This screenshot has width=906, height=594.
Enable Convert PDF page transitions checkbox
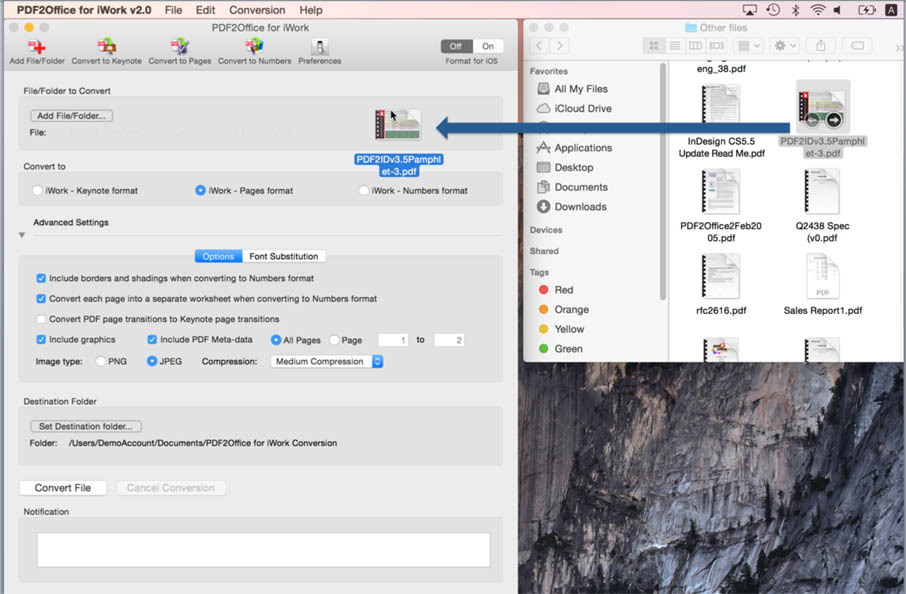[x=41, y=319]
